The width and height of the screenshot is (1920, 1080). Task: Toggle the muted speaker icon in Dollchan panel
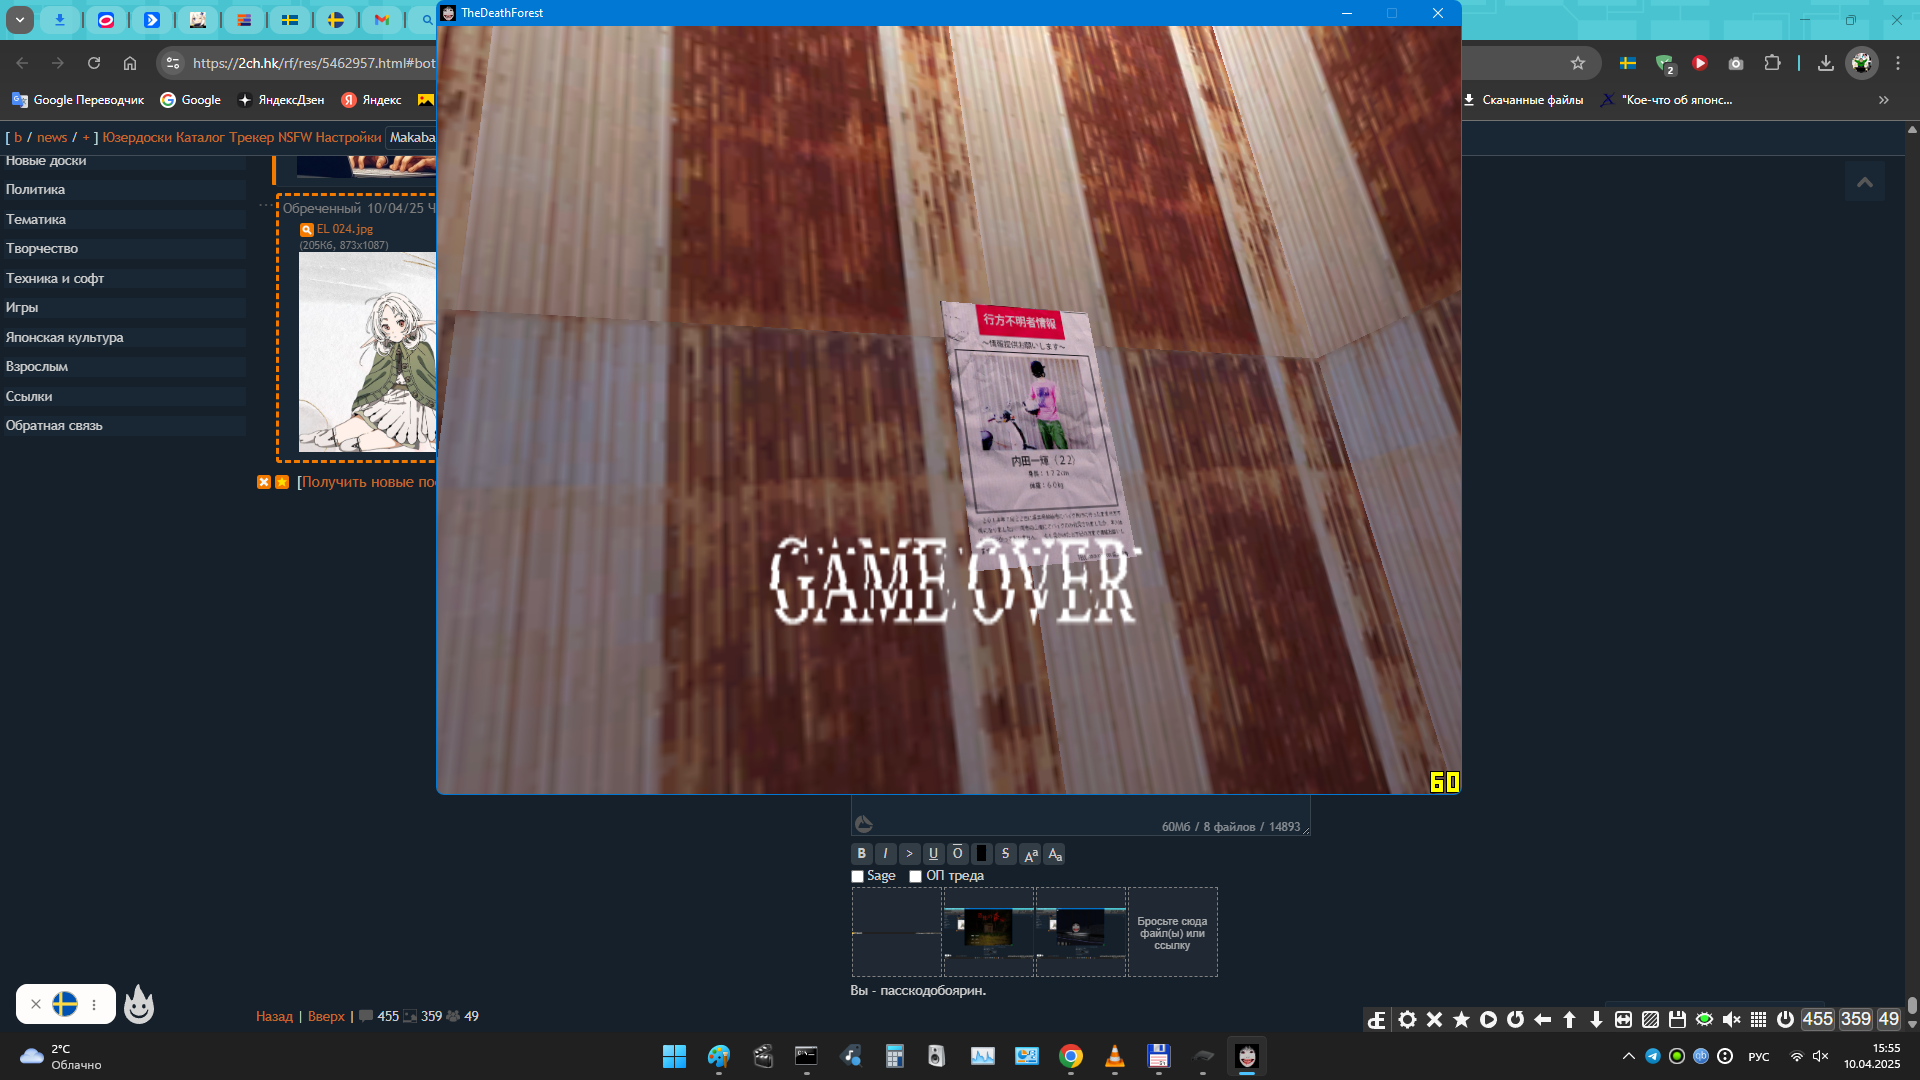point(1731,1019)
